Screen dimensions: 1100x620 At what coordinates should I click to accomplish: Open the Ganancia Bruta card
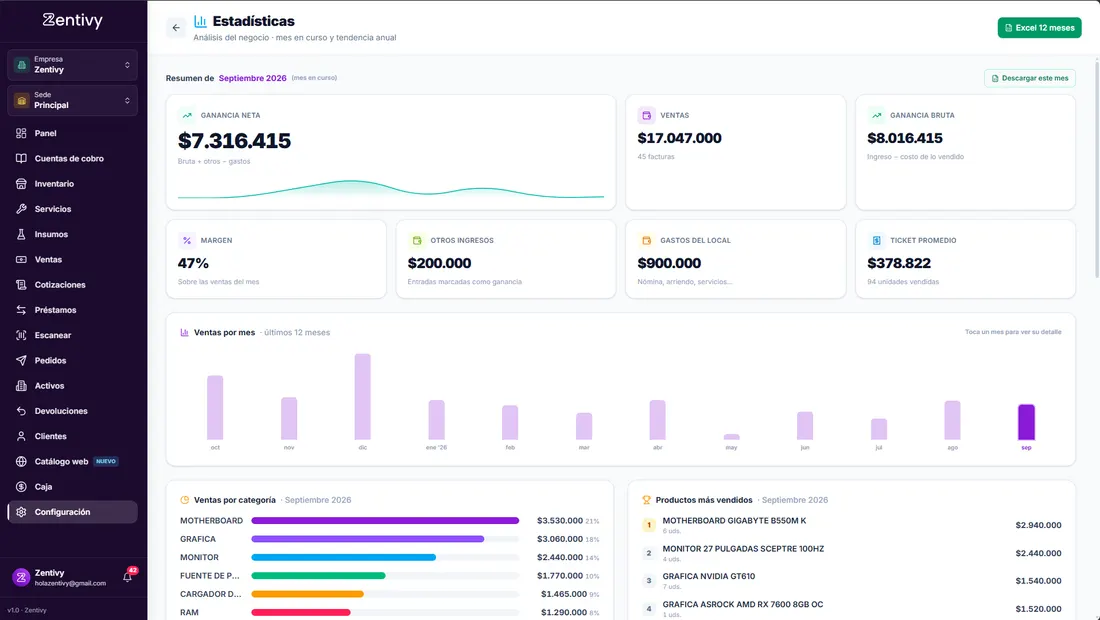coord(965,152)
